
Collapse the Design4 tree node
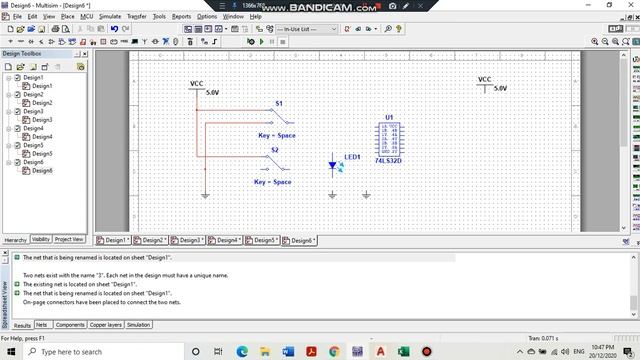coord(9,128)
